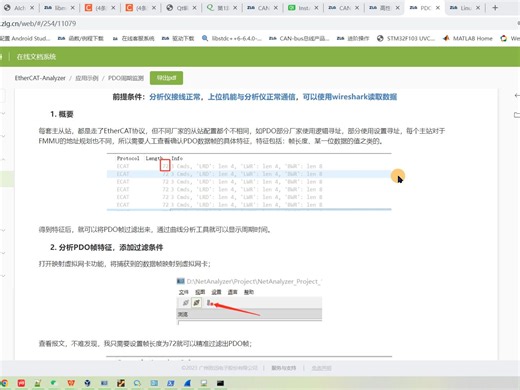Open the orange WPS icon in taskbar
Screen dimensions: 520x390
coord(71,383)
